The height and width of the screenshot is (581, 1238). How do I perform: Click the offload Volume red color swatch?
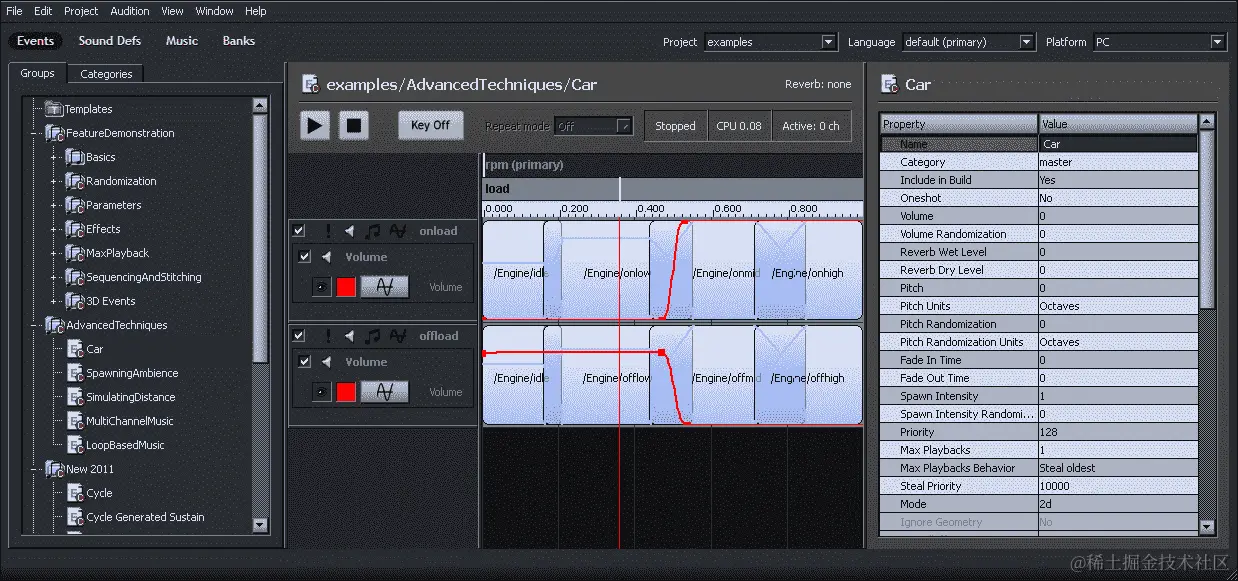[346, 392]
